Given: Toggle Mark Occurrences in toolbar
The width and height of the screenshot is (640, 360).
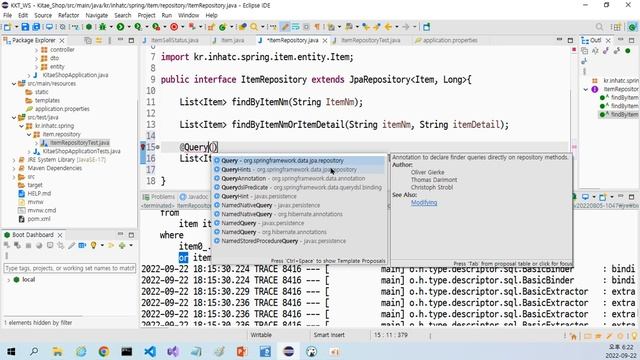Looking at the screenshot, I should (x=285, y=27).
